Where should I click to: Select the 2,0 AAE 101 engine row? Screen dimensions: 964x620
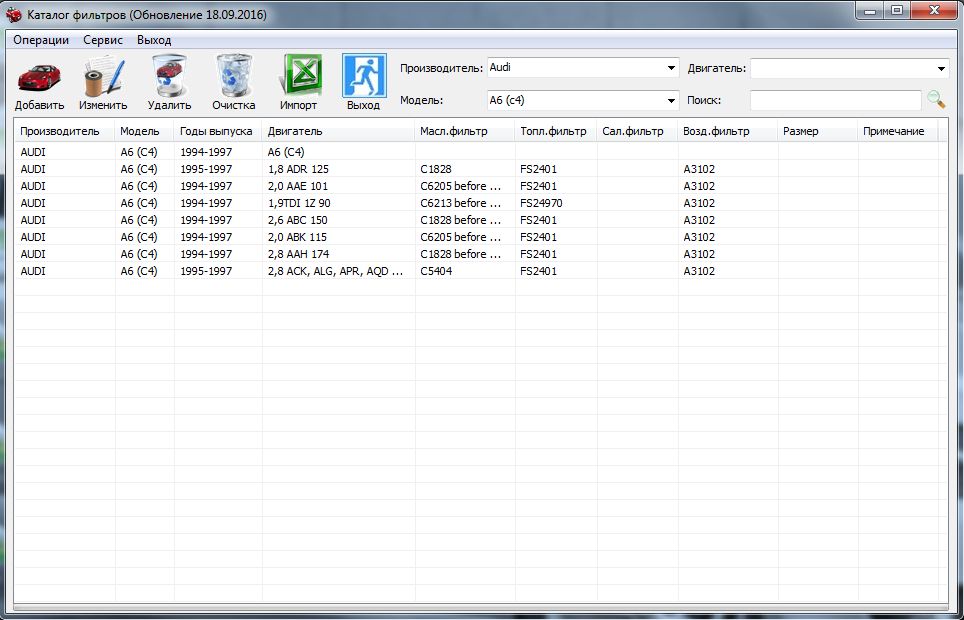[481, 186]
